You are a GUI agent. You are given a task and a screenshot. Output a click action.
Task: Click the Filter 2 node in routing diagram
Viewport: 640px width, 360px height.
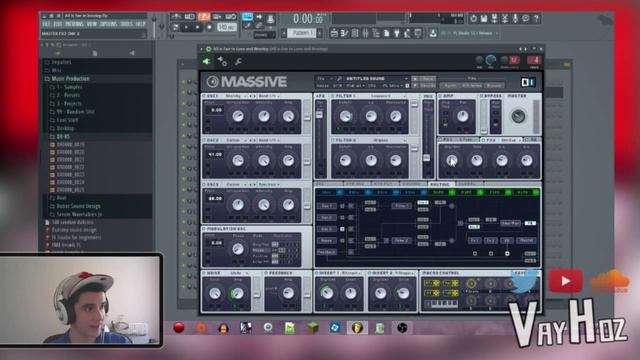tap(401, 241)
